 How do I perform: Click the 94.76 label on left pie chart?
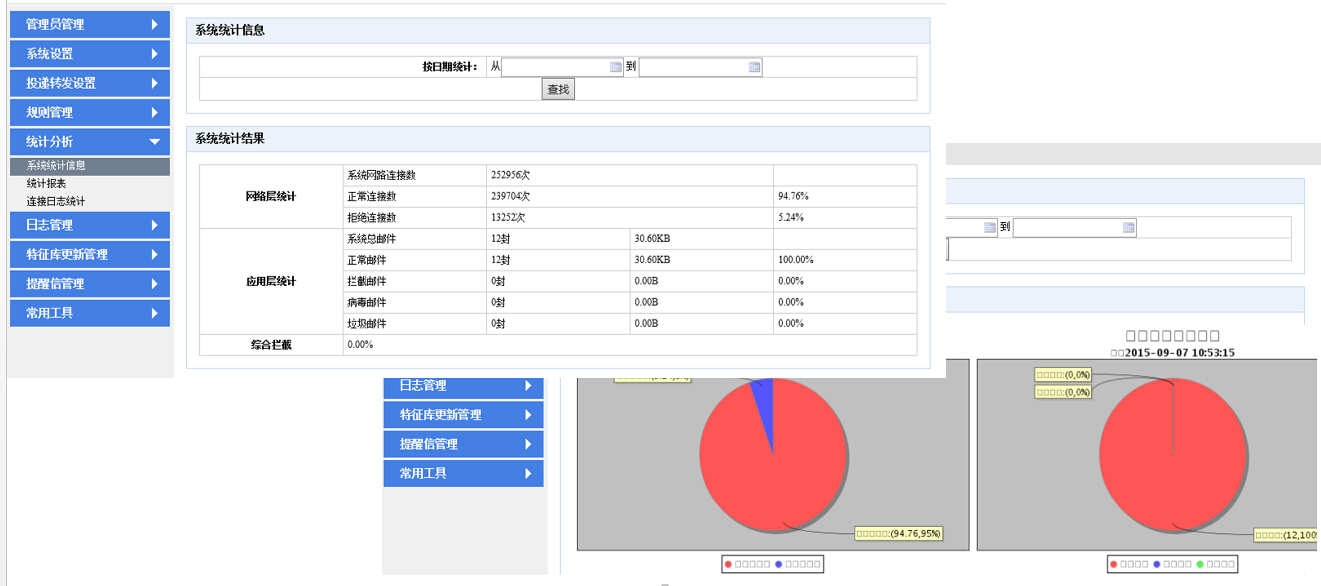pyautogui.click(x=898, y=533)
